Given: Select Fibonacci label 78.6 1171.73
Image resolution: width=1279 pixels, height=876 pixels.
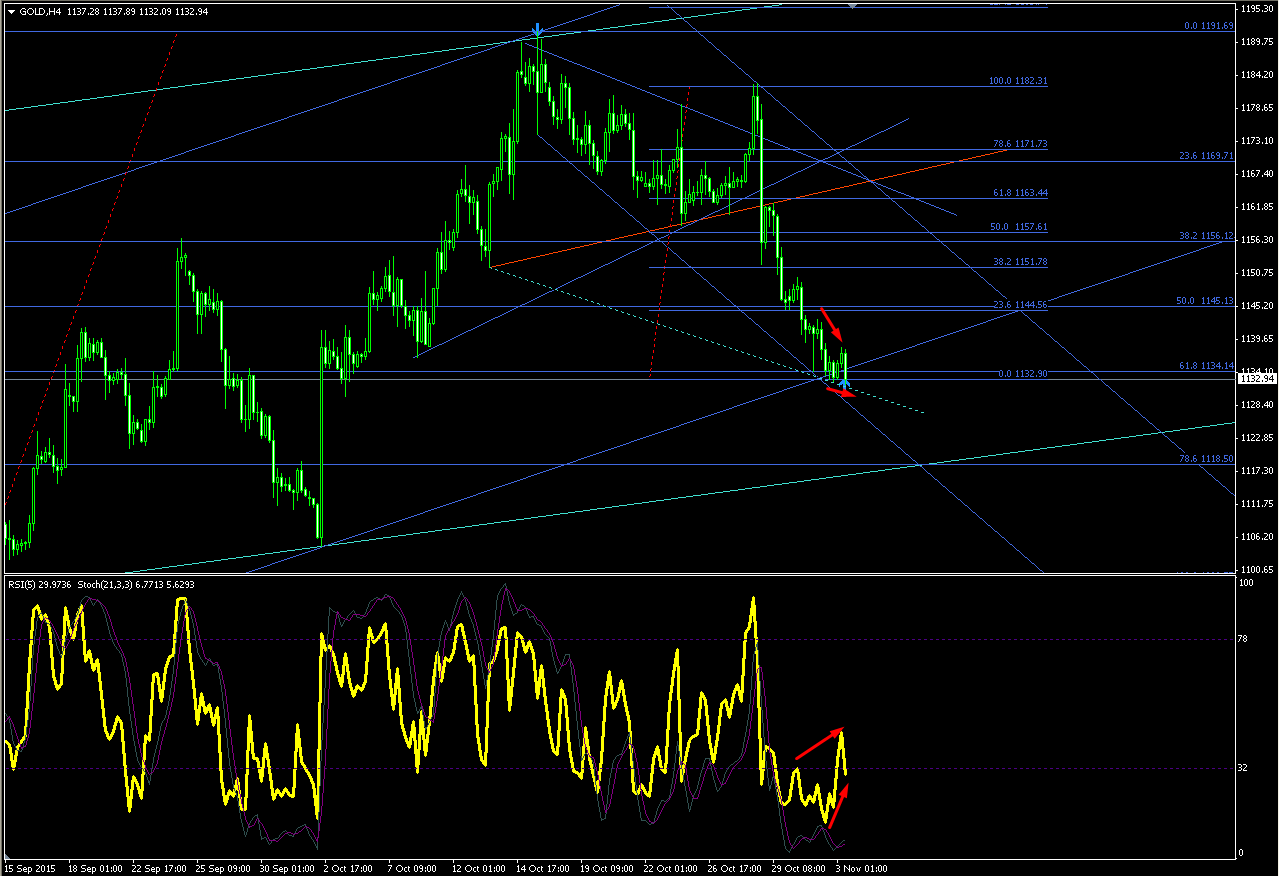Looking at the screenshot, I should tap(1020, 144).
